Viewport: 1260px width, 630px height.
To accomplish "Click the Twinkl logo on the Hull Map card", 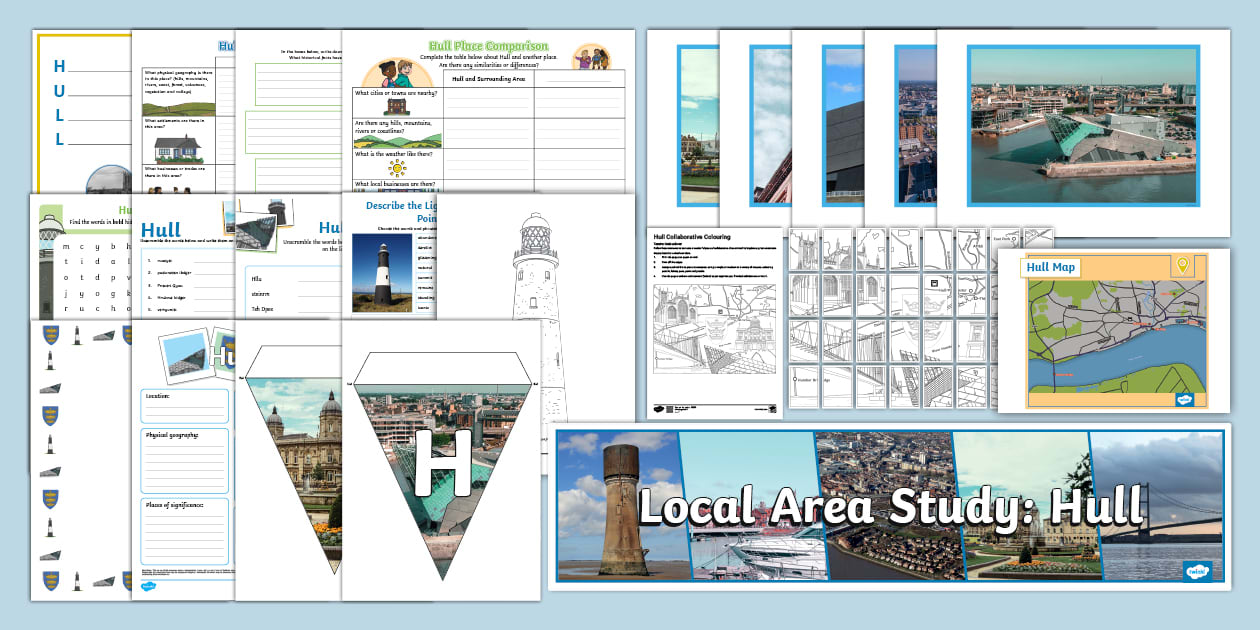I will 1185,399.
